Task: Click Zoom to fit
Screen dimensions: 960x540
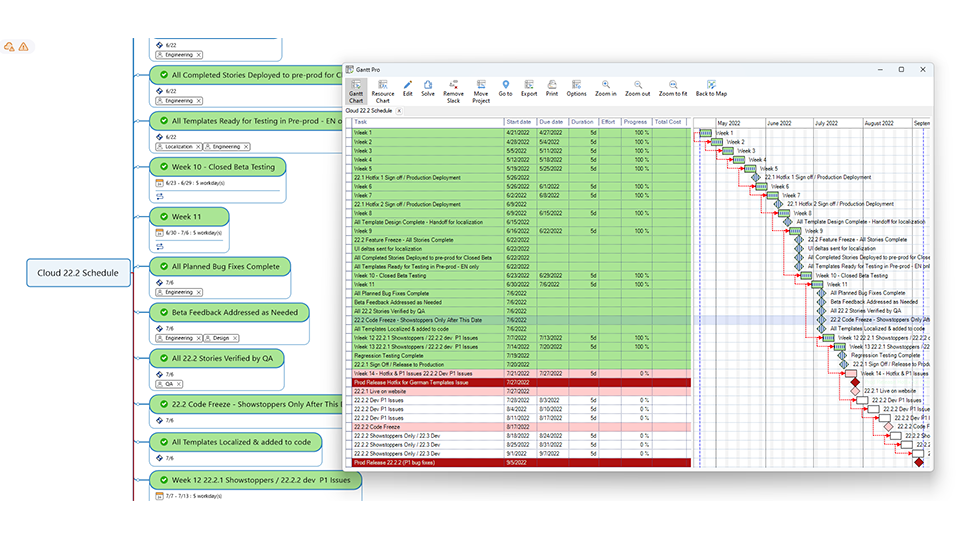Action: (x=673, y=88)
